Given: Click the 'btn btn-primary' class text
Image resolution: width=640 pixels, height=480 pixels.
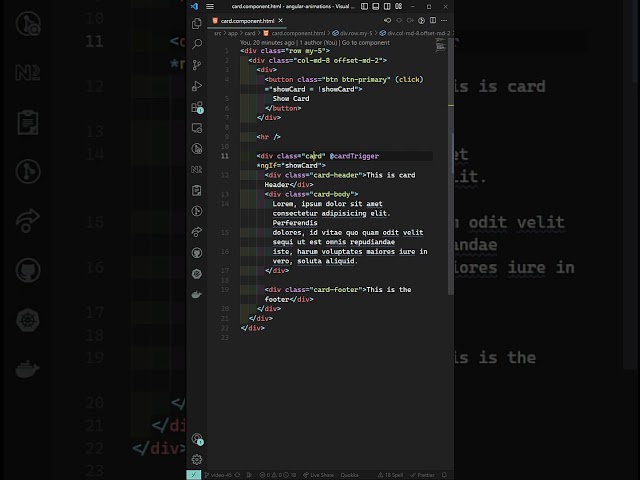Looking at the screenshot, I should (x=356, y=80).
